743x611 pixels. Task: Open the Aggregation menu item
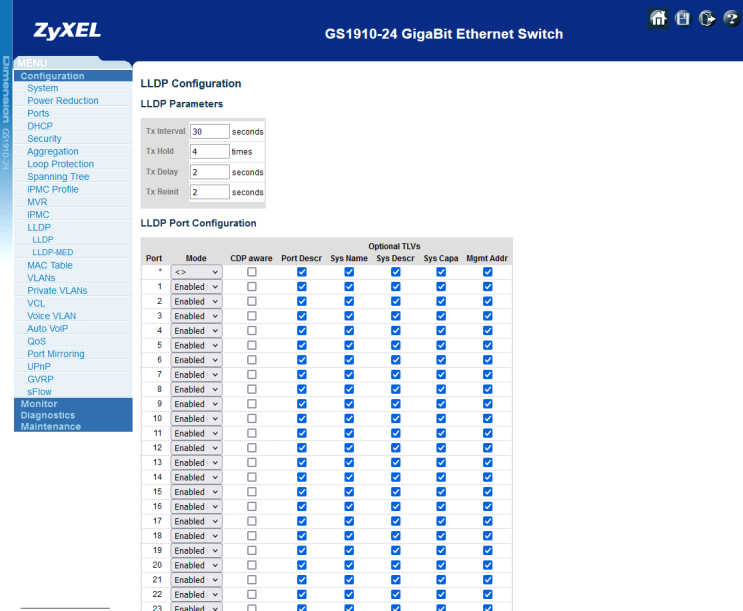(x=53, y=152)
